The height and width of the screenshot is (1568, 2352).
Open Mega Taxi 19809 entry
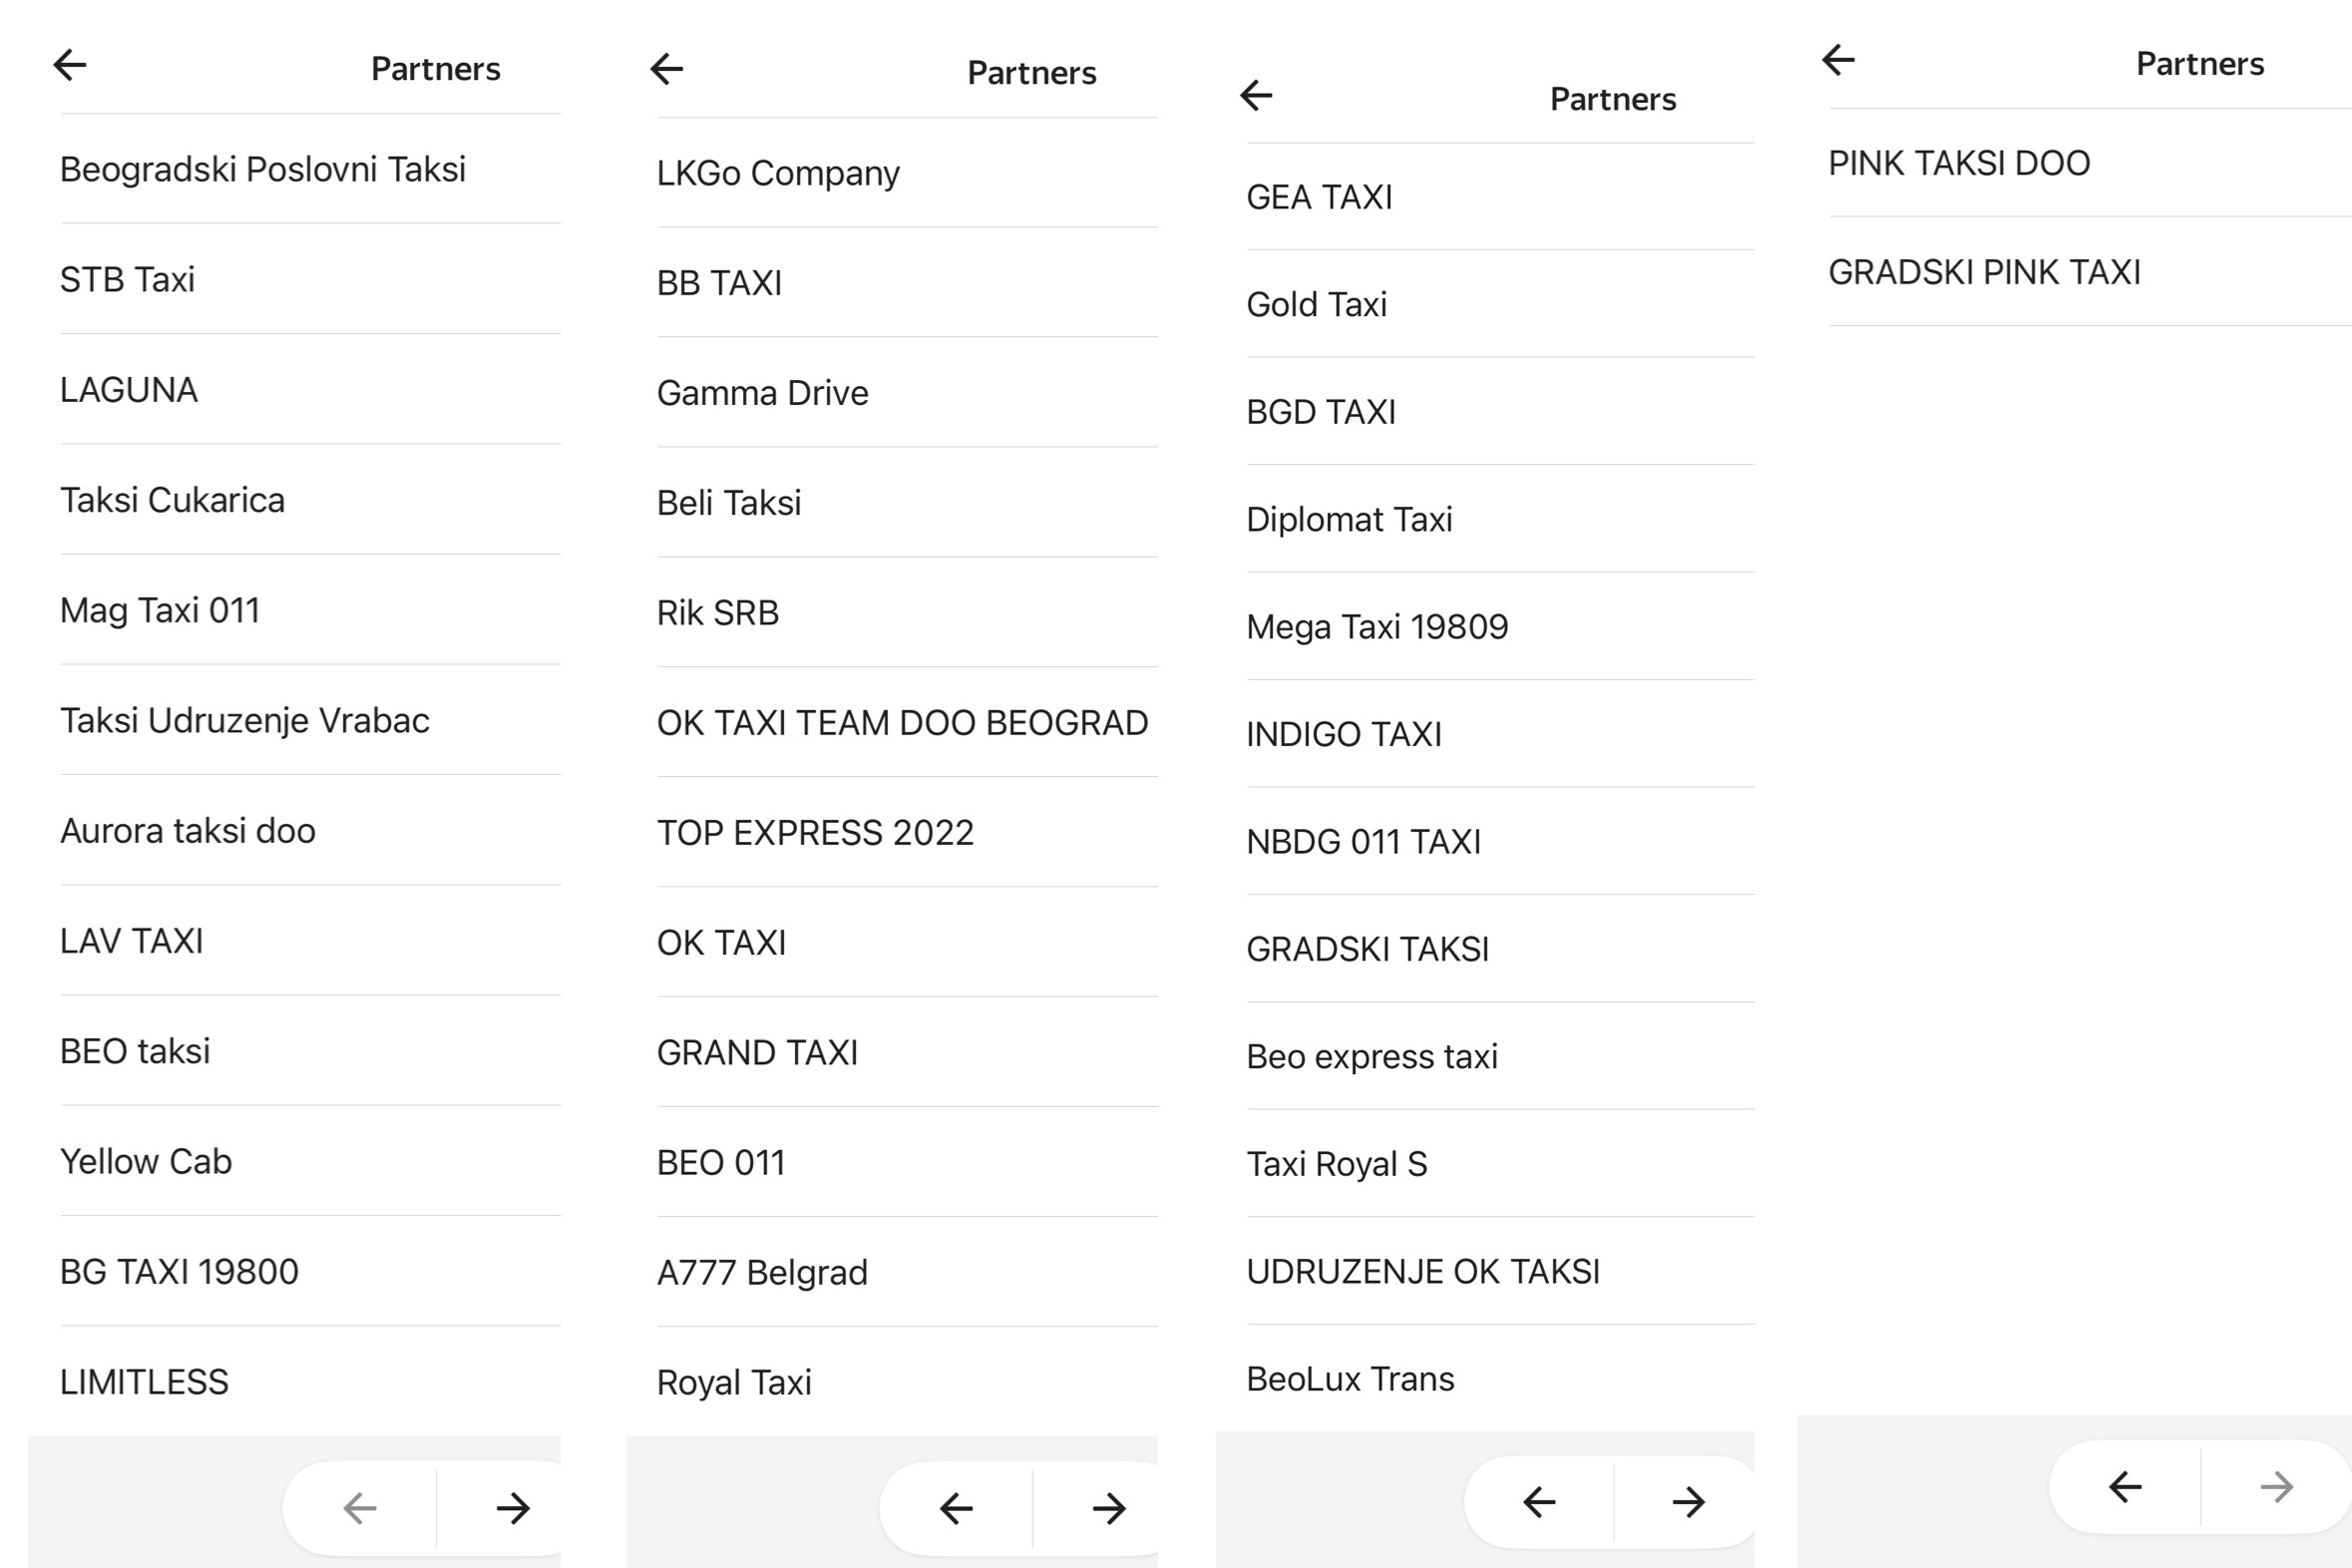[1377, 627]
